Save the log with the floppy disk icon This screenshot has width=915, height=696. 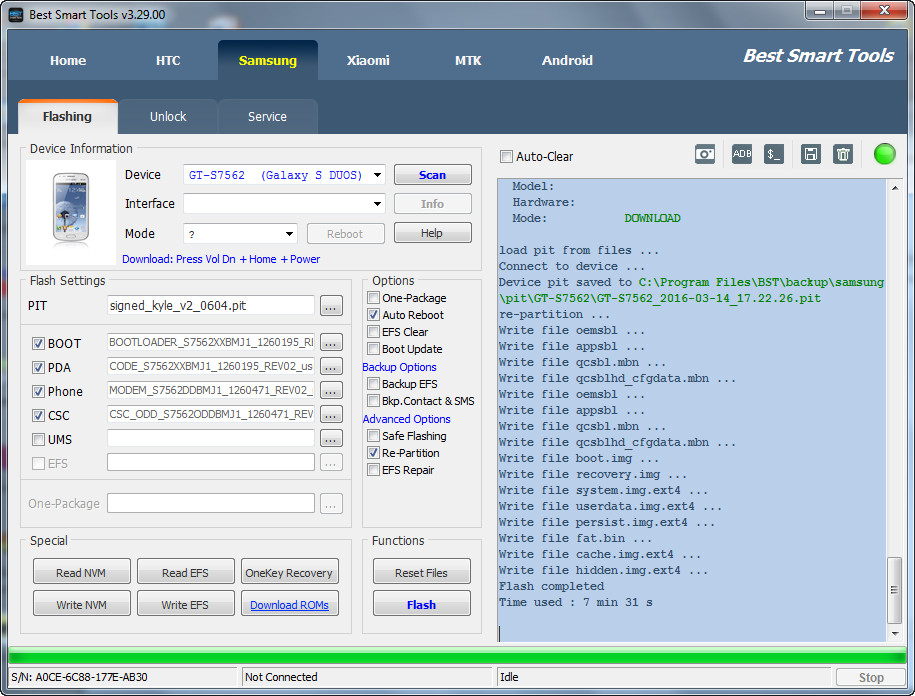click(x=811, y=154)
